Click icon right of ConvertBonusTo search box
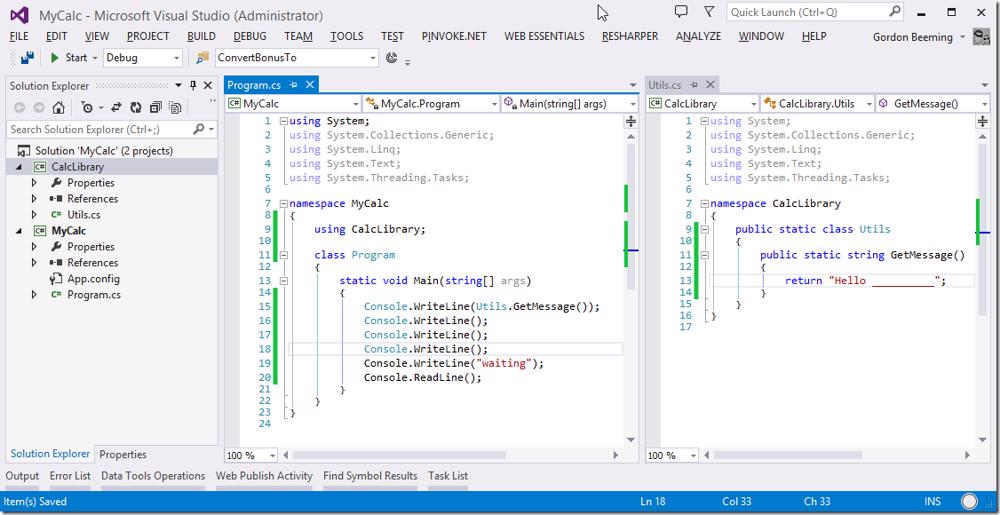The width and height of the screenshot is (1000, 515). click(x=392, y=58)
